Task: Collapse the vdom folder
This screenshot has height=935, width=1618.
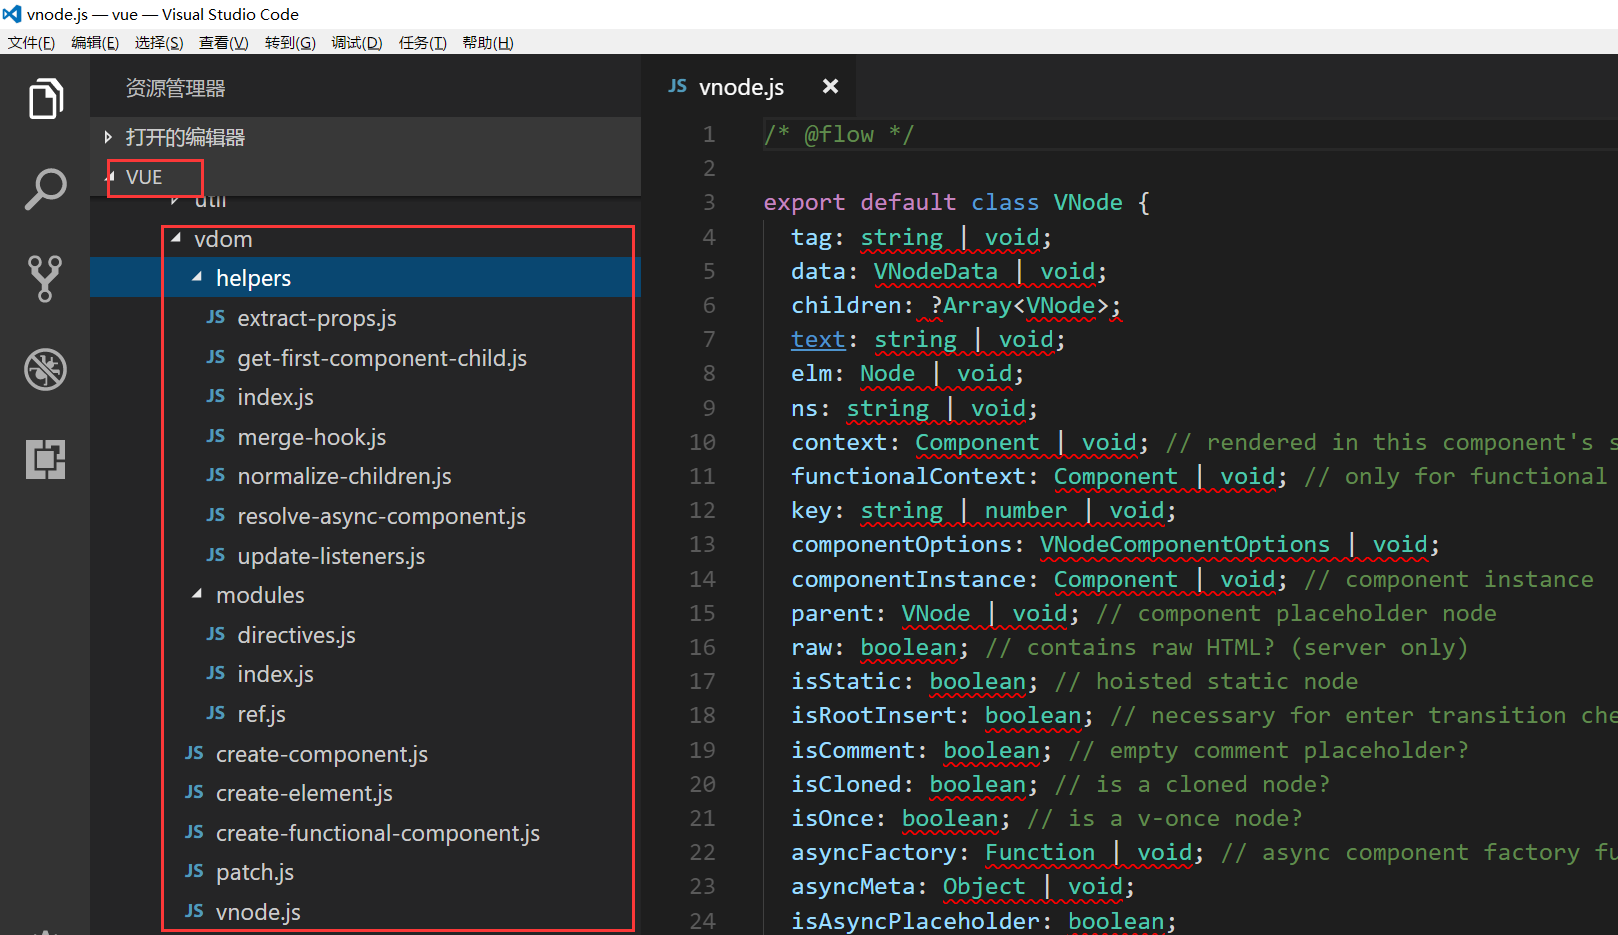Action: click(176, 238)
